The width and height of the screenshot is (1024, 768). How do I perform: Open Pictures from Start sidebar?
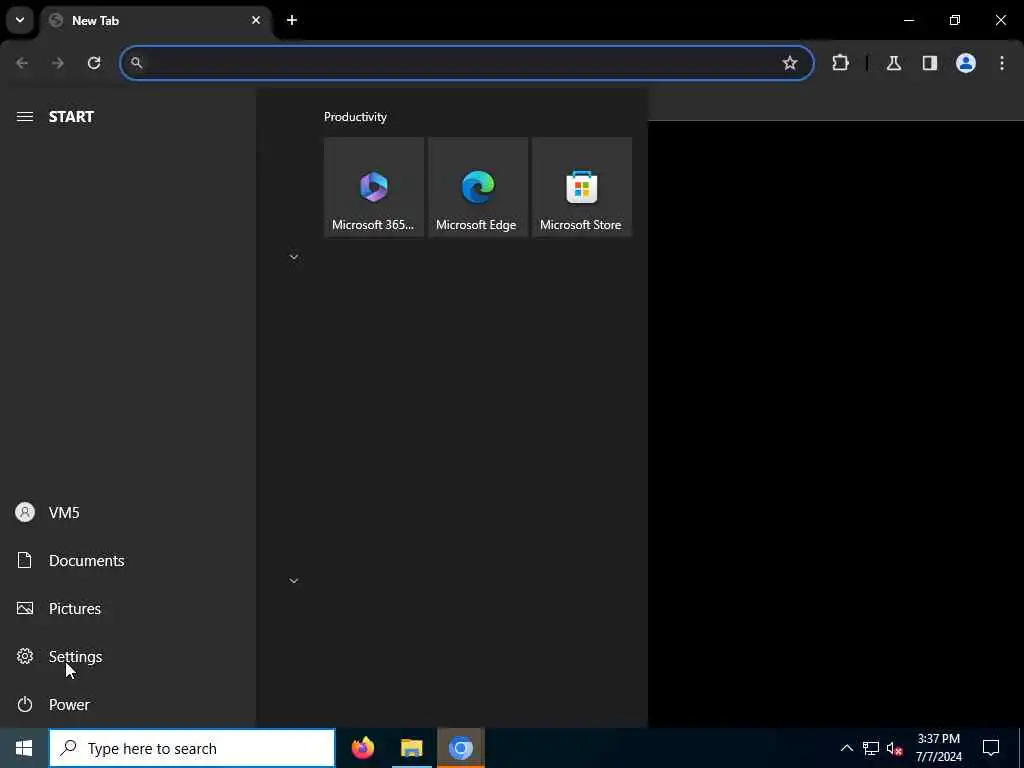click(x=127, y=609)
